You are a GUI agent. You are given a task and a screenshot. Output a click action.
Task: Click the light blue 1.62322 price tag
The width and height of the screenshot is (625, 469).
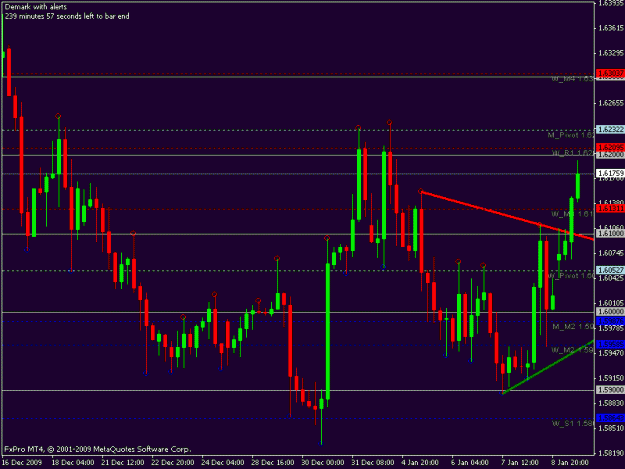(x=610, y=129)
